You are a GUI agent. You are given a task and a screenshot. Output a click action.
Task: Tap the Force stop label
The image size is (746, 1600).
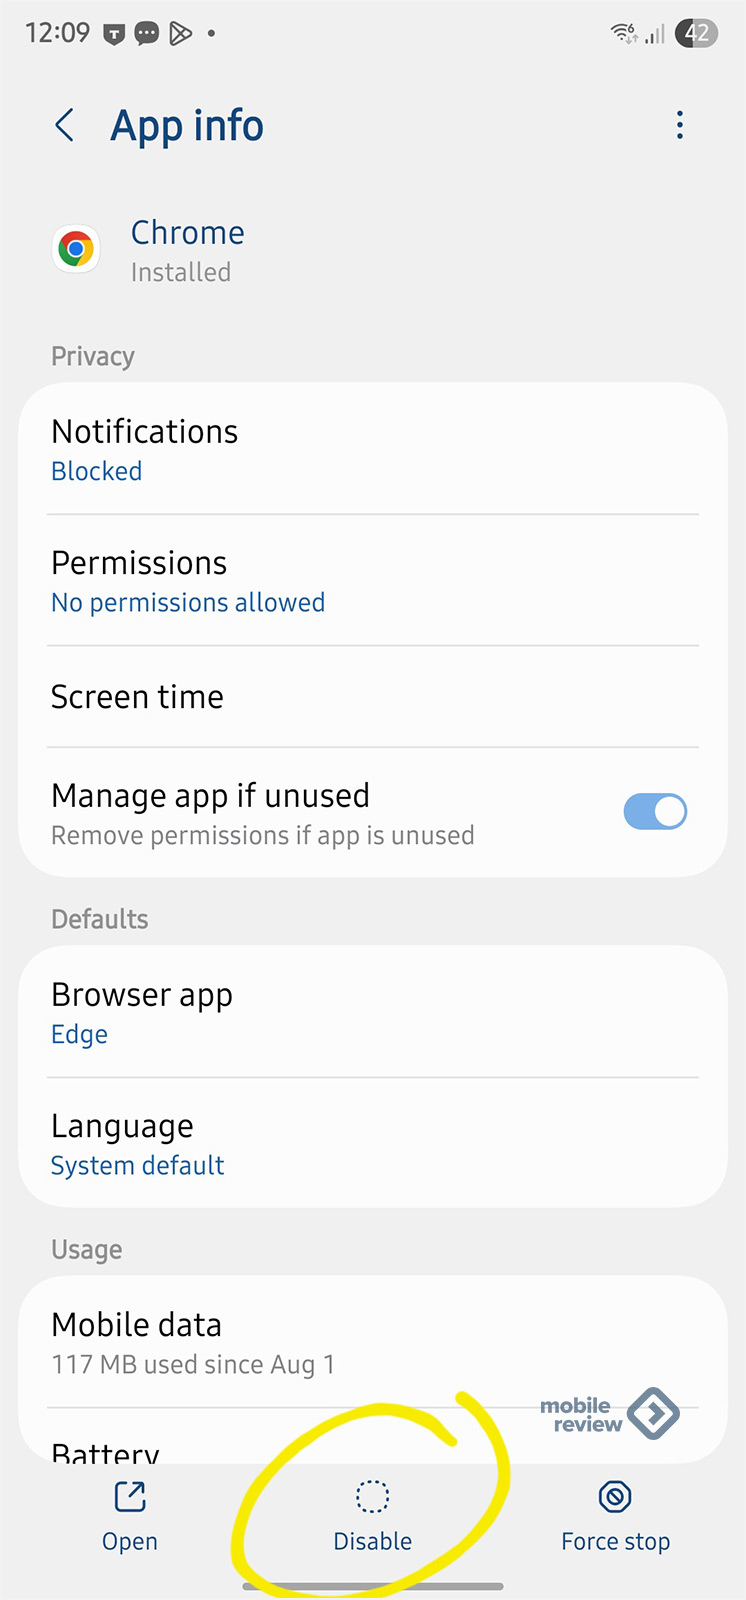click(615, 1542)
